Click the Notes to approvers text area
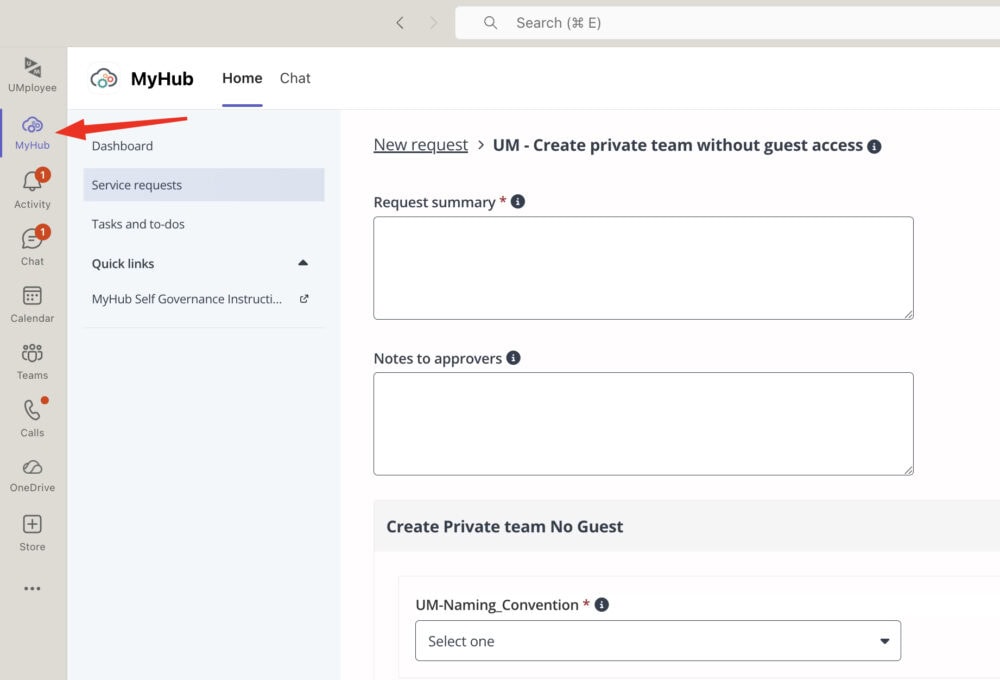This screenshot has height=680, width=1000. pos(643,424)
